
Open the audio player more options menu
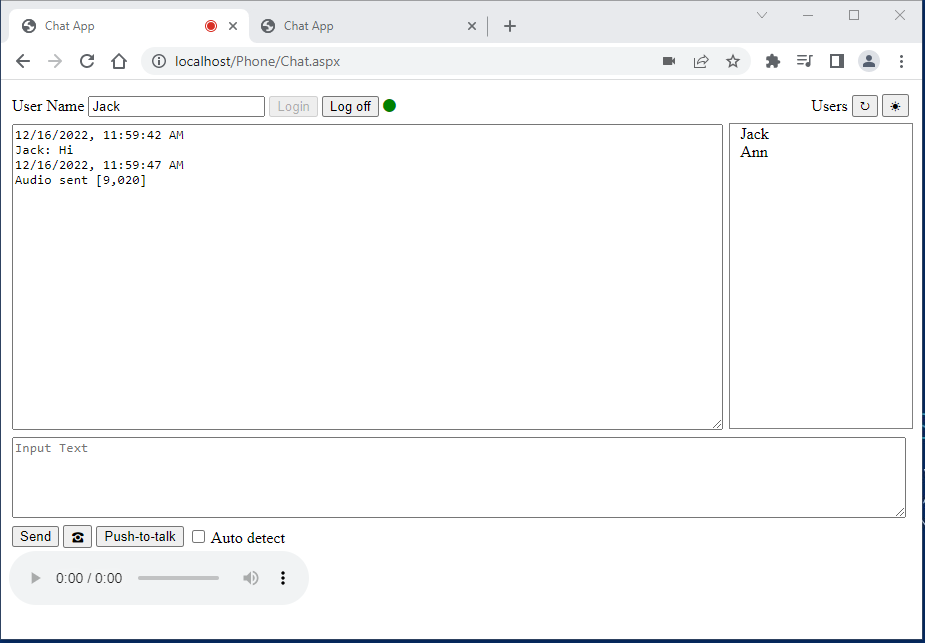[x=283, y=578]
